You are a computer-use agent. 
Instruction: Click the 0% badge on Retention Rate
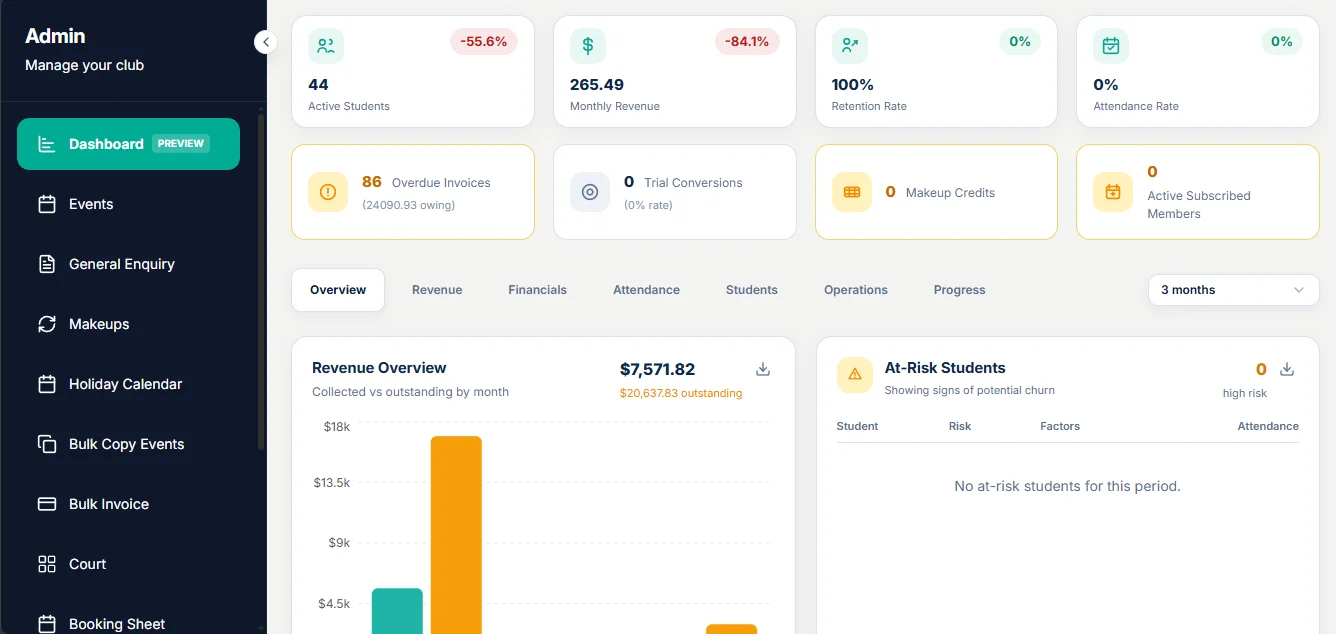pyautogui.click(x=1020, y=41)
